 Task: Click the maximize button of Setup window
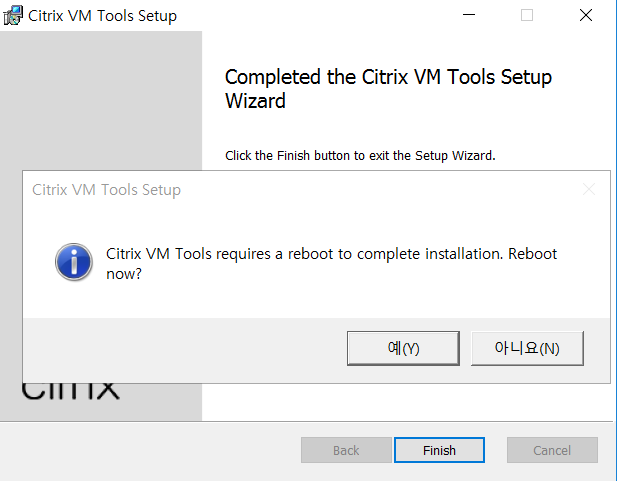coord(527,16)
